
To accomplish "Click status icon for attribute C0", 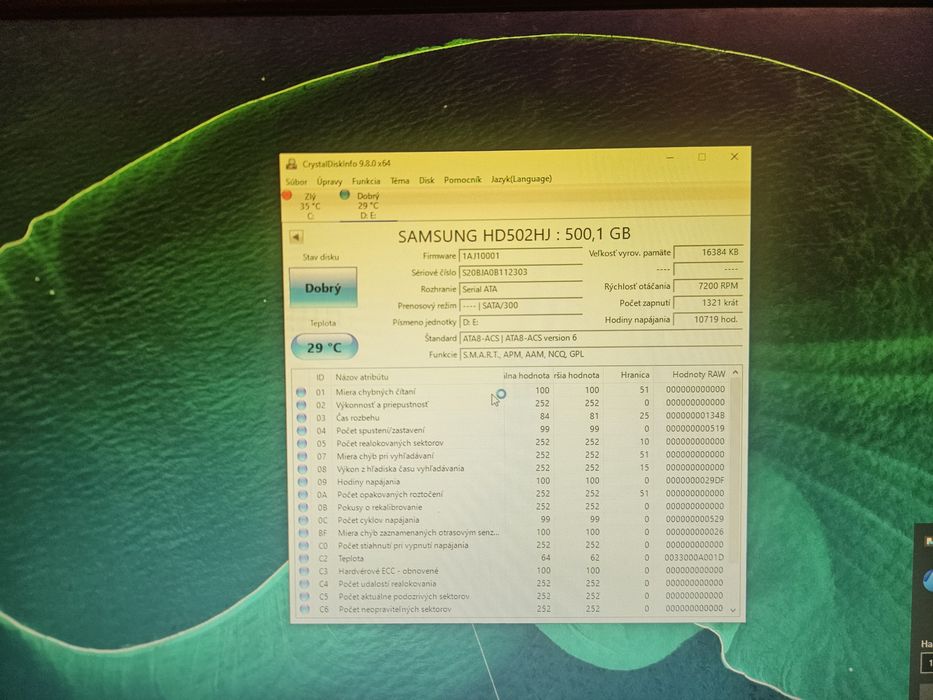I will (303, 546).
